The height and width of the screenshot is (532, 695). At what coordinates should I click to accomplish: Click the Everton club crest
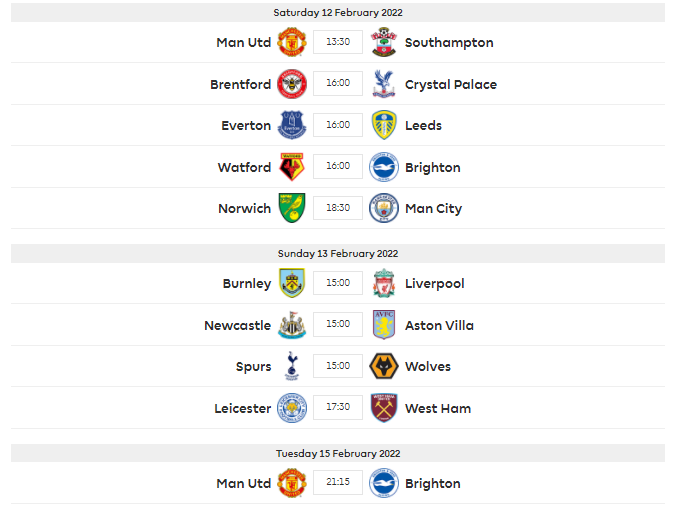tap(292, 125)
